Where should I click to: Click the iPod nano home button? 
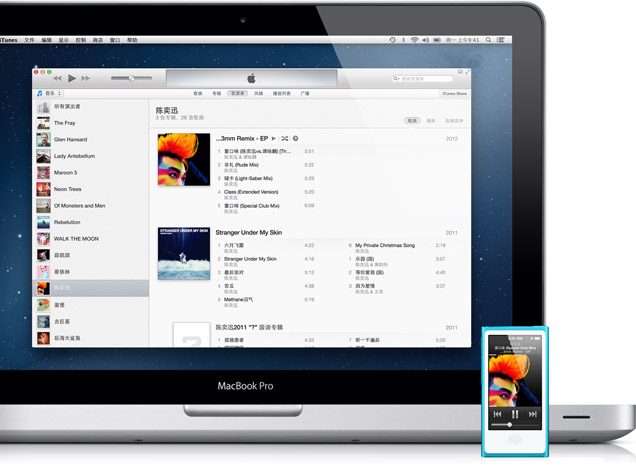[515, 439]
